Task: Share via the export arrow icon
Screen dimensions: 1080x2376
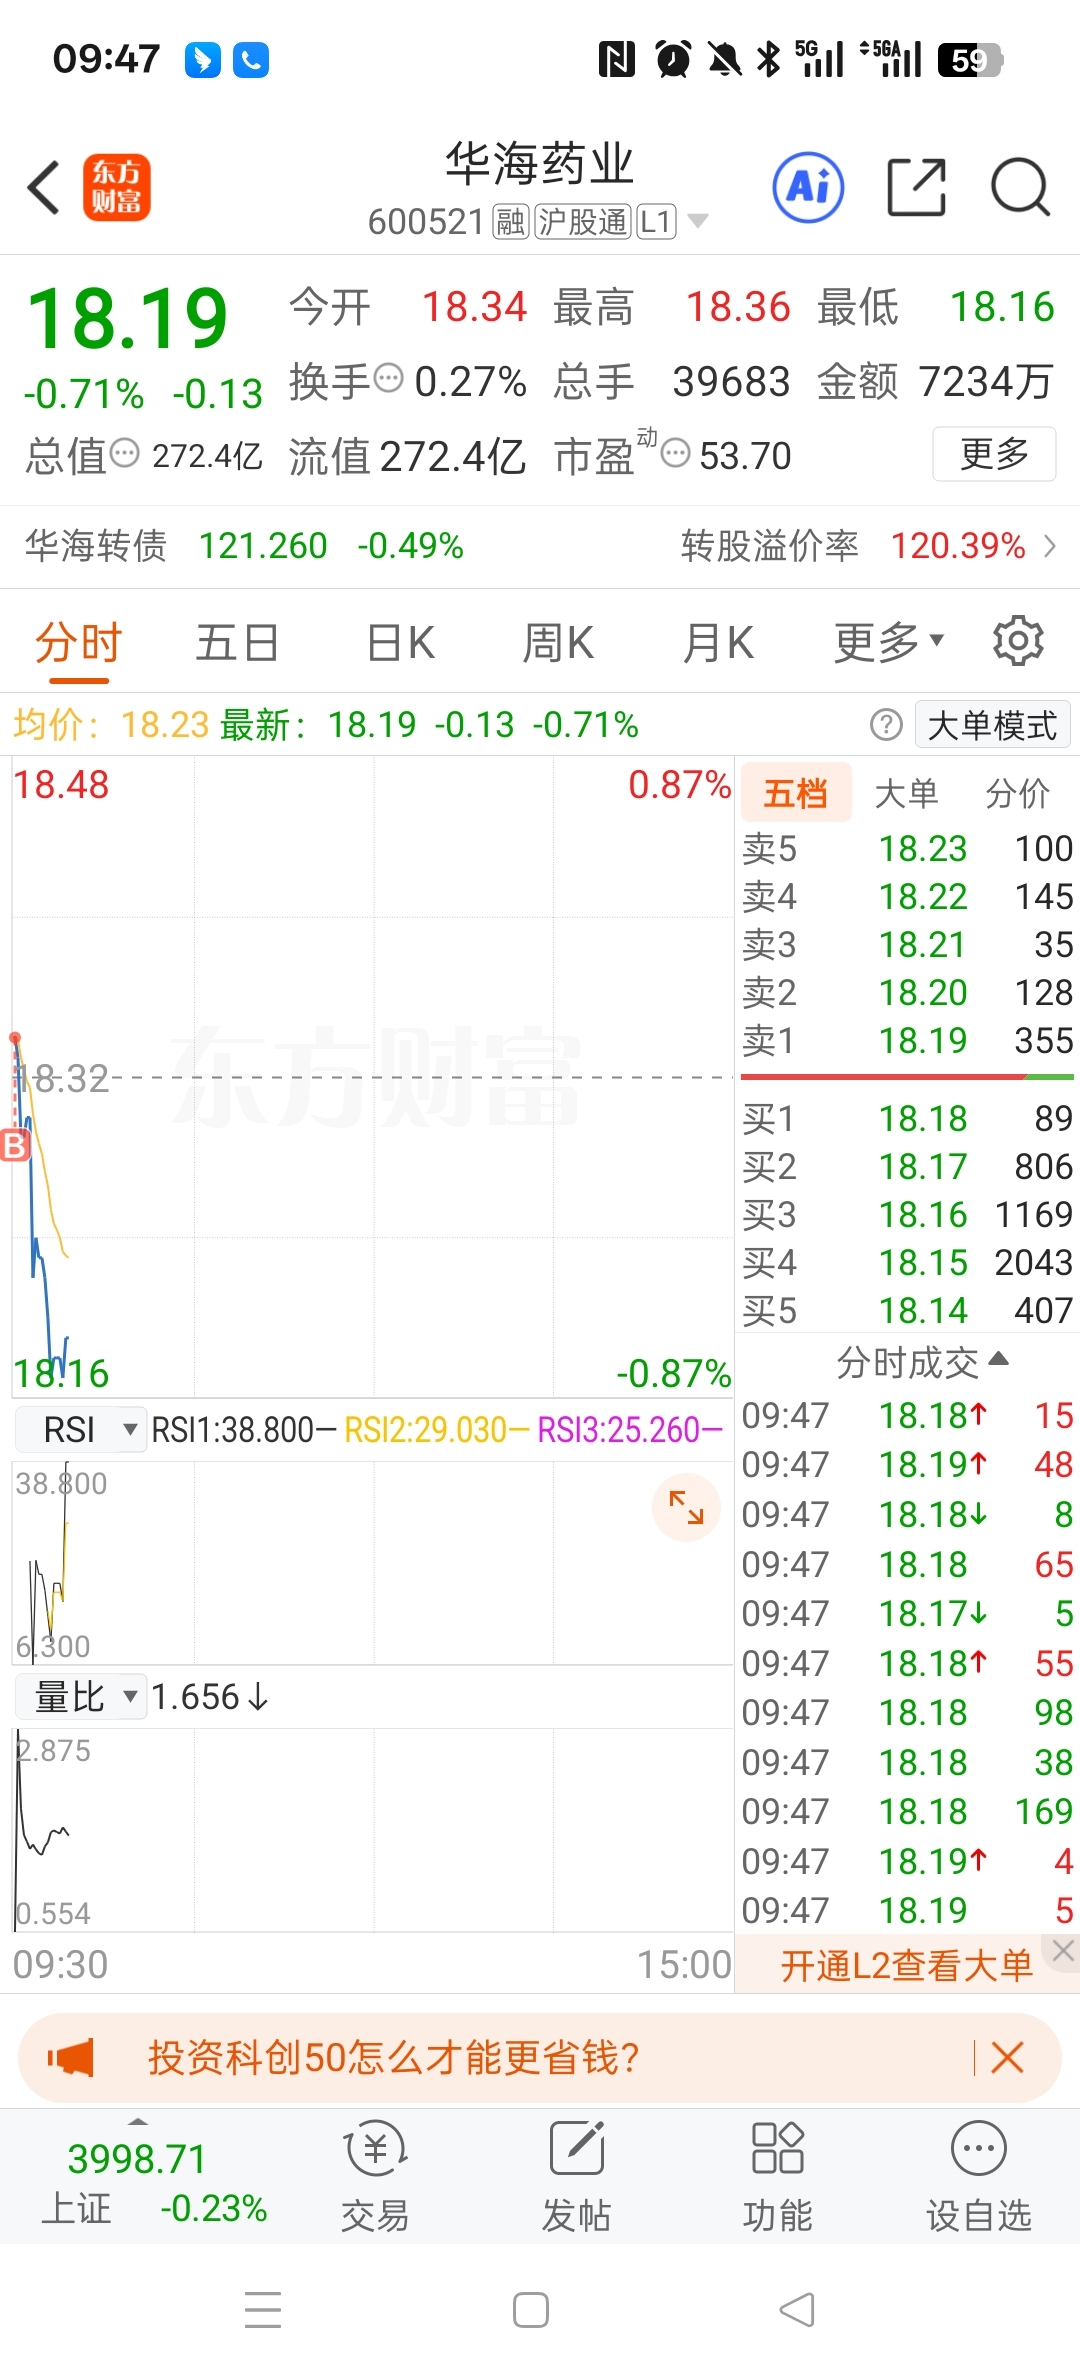Action: 917,187
